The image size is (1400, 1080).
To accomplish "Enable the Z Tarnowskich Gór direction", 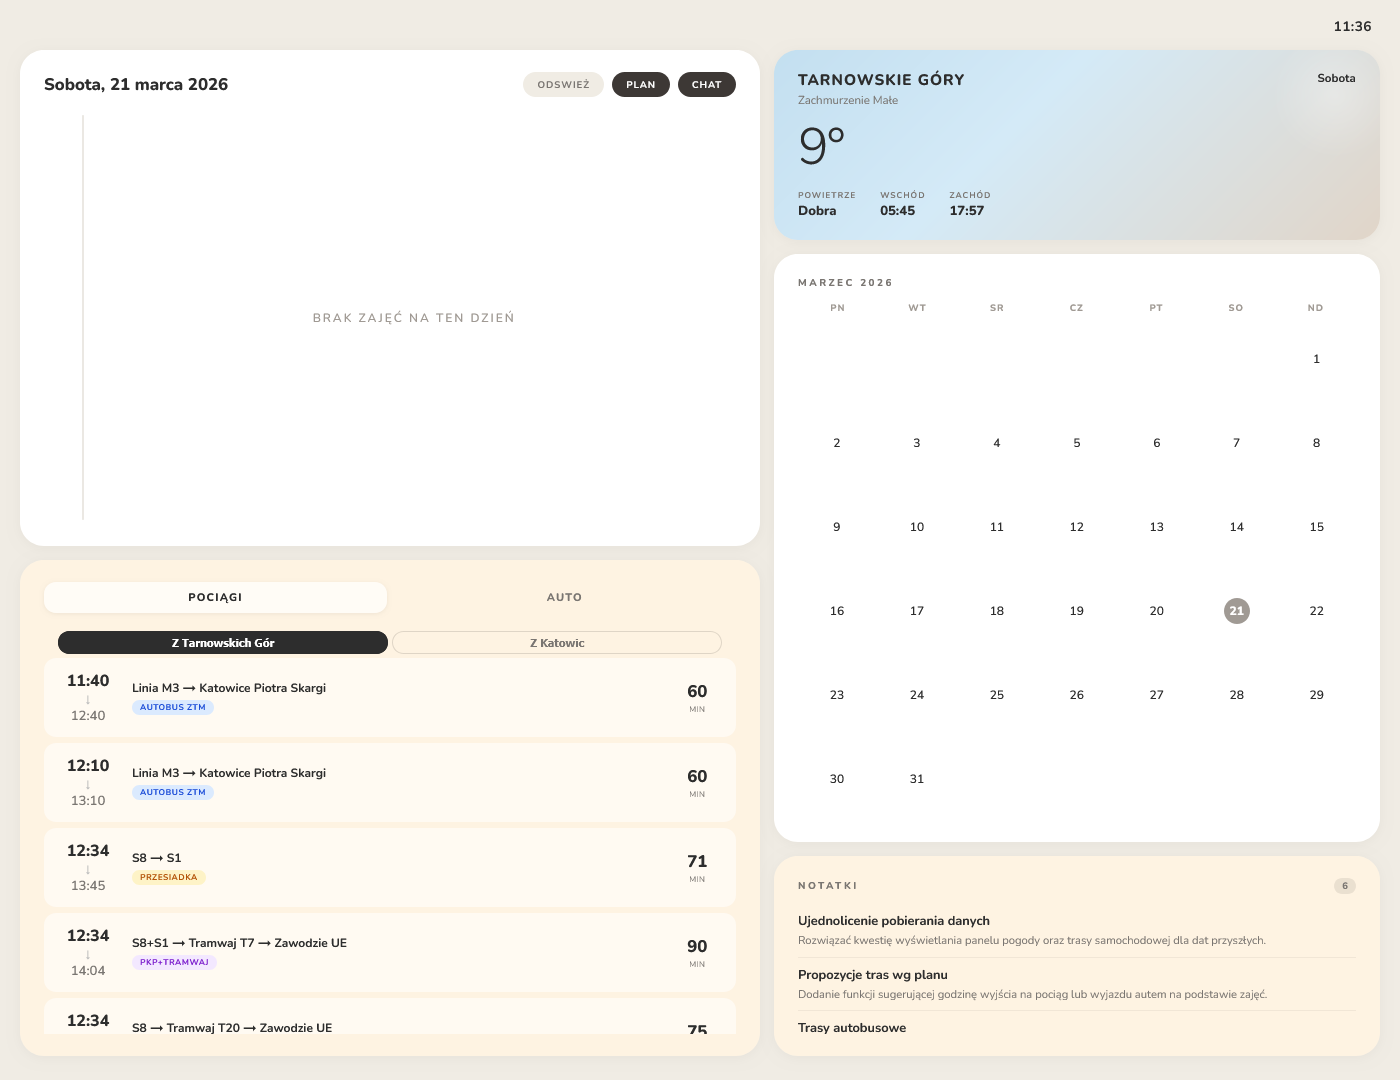I will point(222,642).
